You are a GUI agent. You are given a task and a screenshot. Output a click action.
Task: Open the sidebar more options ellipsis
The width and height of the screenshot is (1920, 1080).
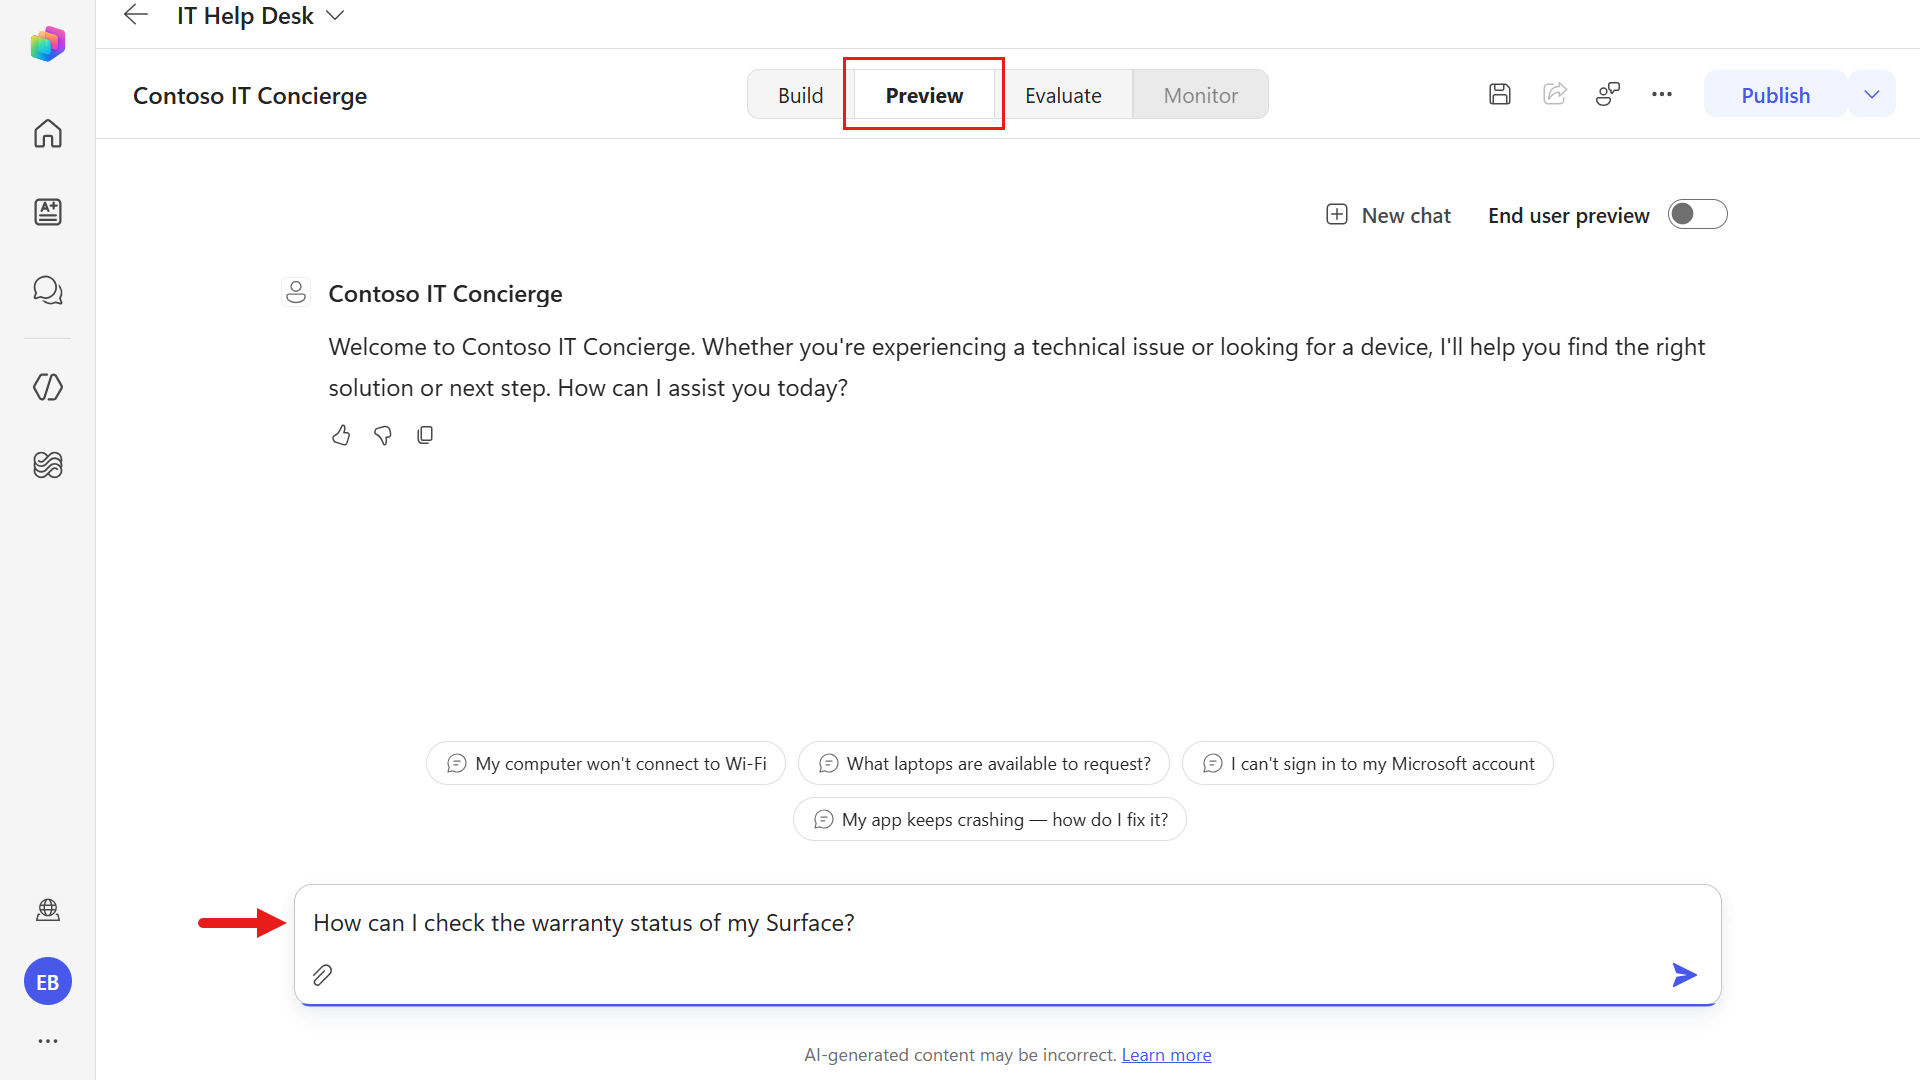(47, 1041)
